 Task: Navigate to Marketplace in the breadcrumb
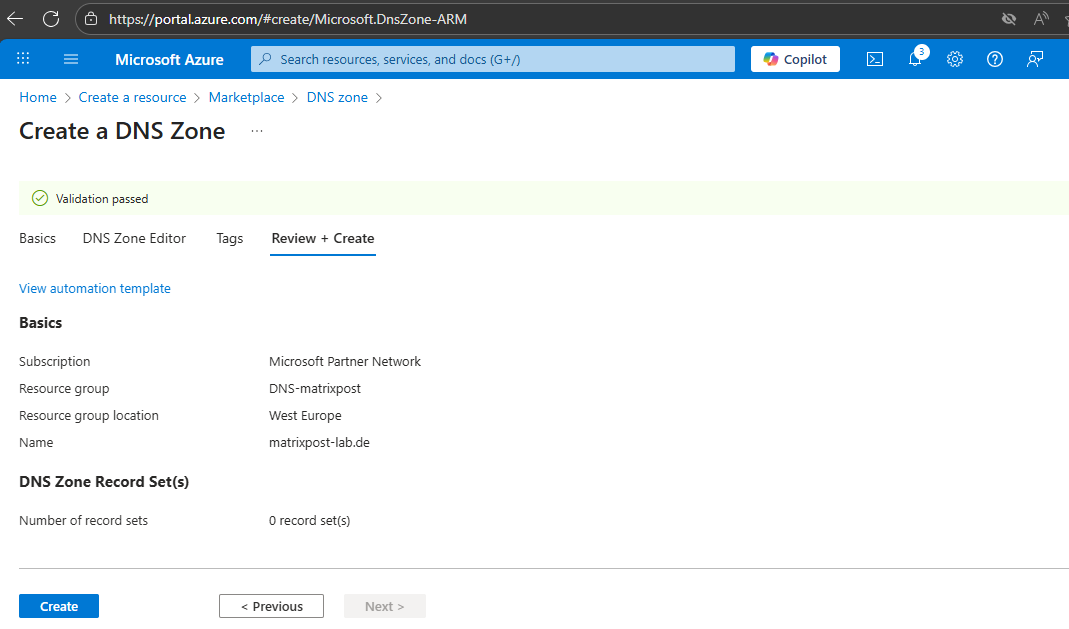(x=246, y=97)
